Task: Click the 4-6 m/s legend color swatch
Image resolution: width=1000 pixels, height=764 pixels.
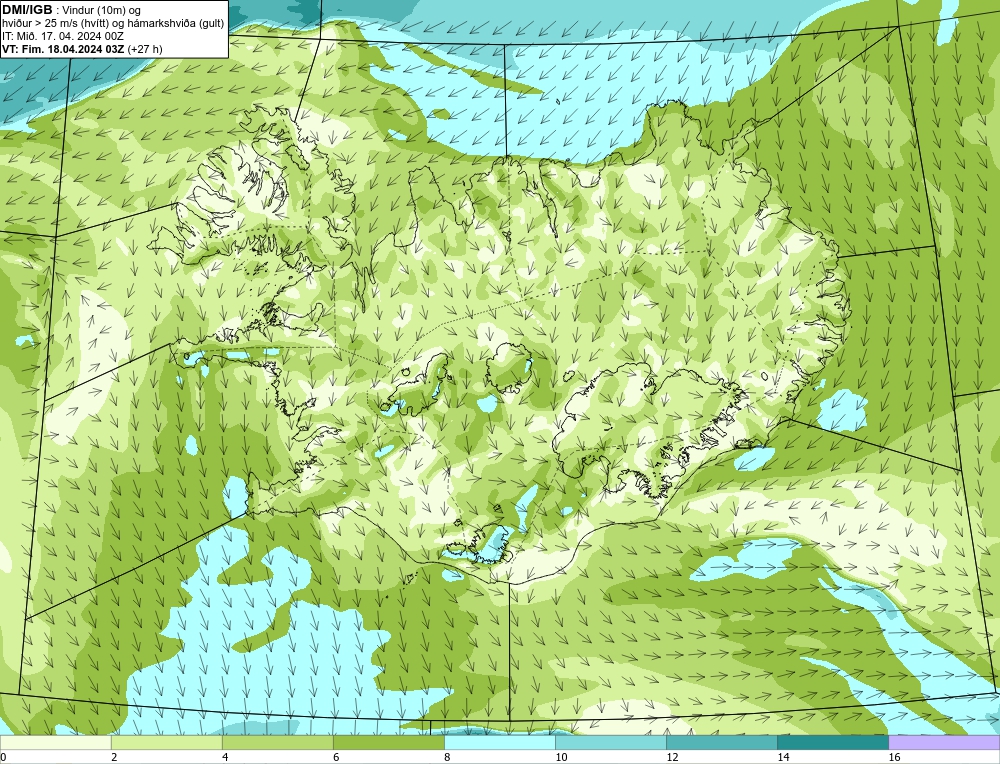Action: [277, 742]
